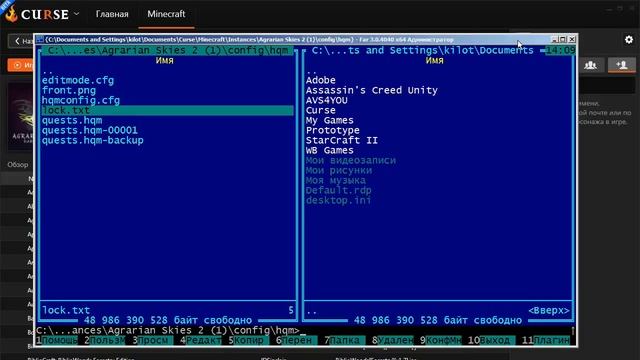Select Default.rdp file
The width and height of the screenshot is (640, 360).
click(338, 190)
